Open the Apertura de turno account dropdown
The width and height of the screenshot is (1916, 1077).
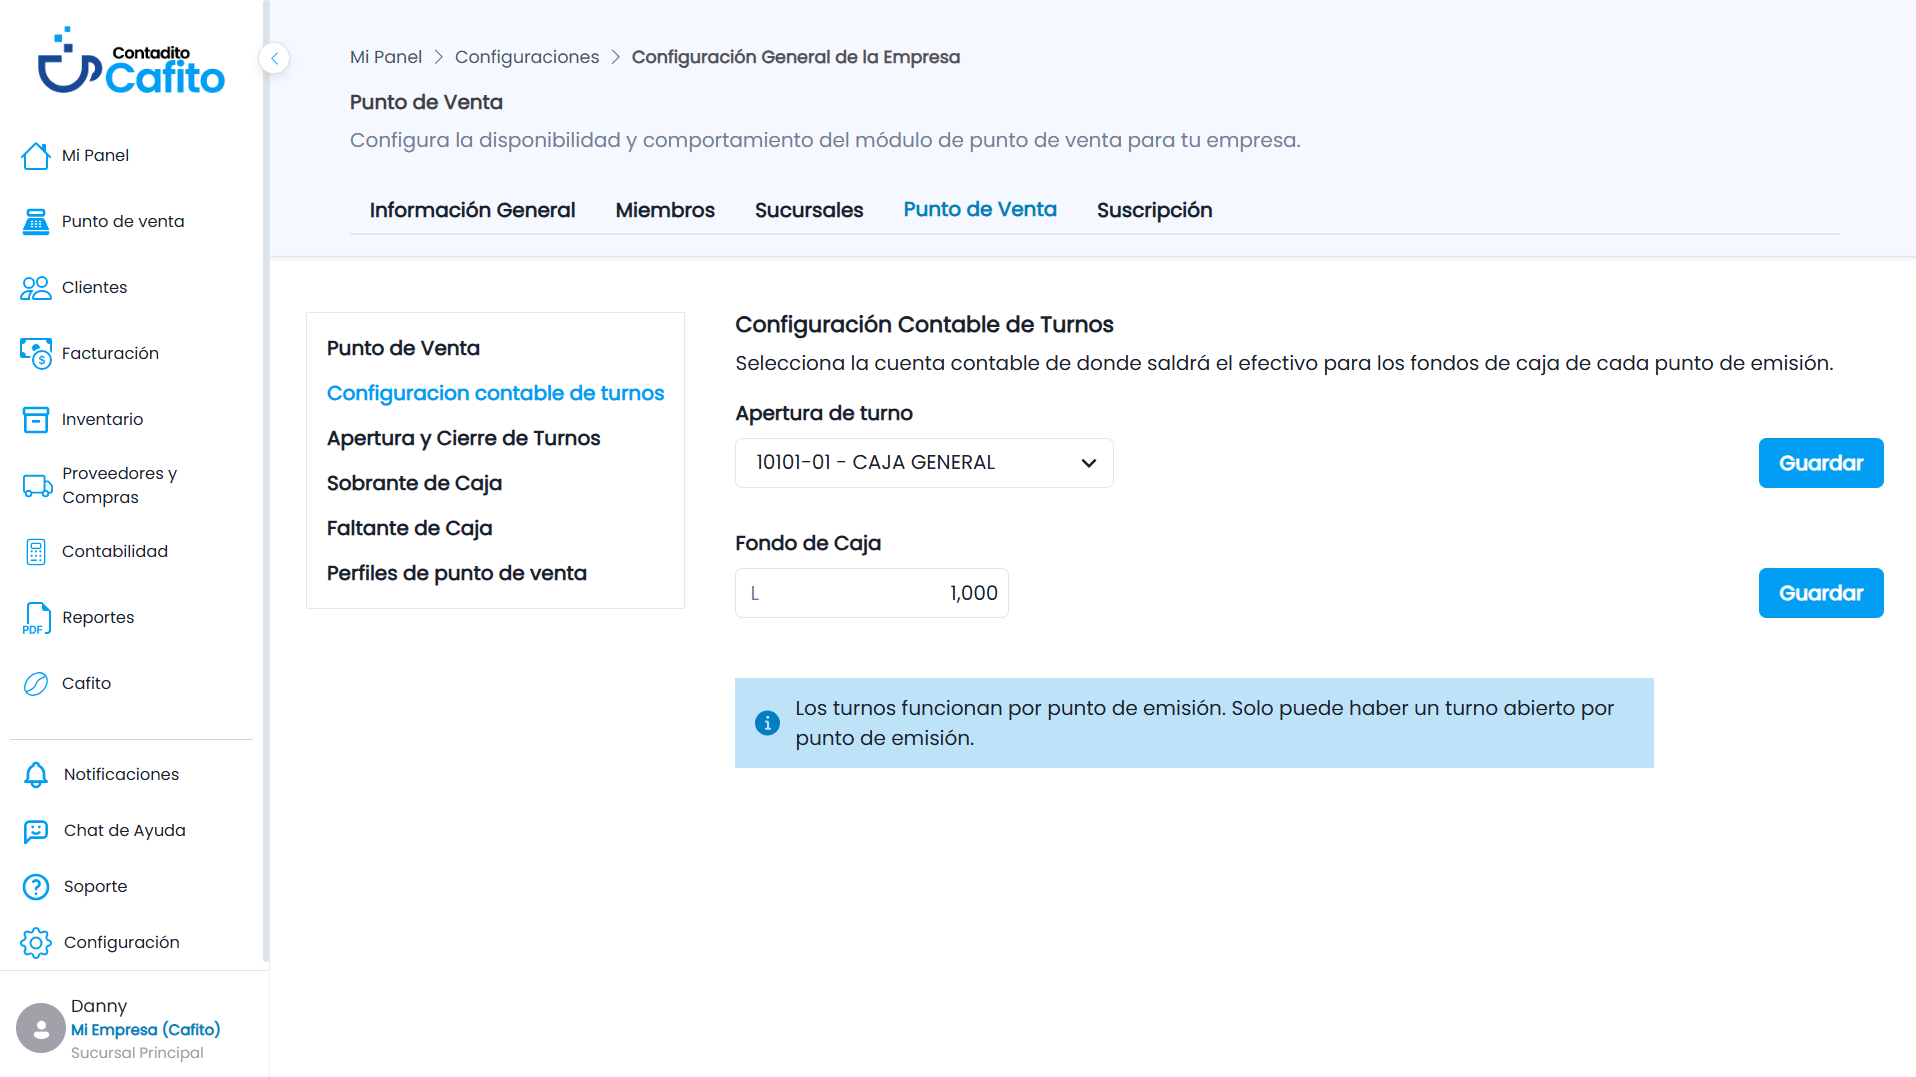pyautogui.click(x=924, y=463)
